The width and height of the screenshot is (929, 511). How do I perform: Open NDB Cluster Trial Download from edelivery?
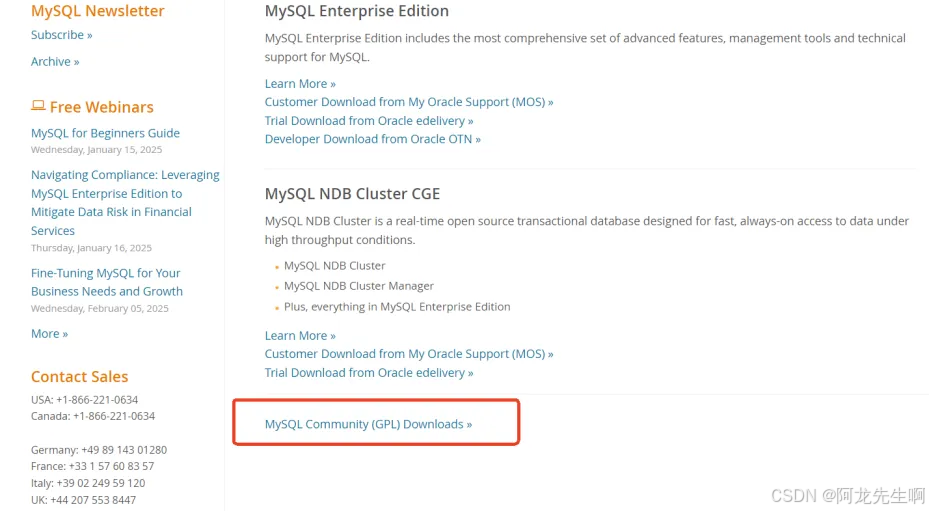click(x=369, y=373)
